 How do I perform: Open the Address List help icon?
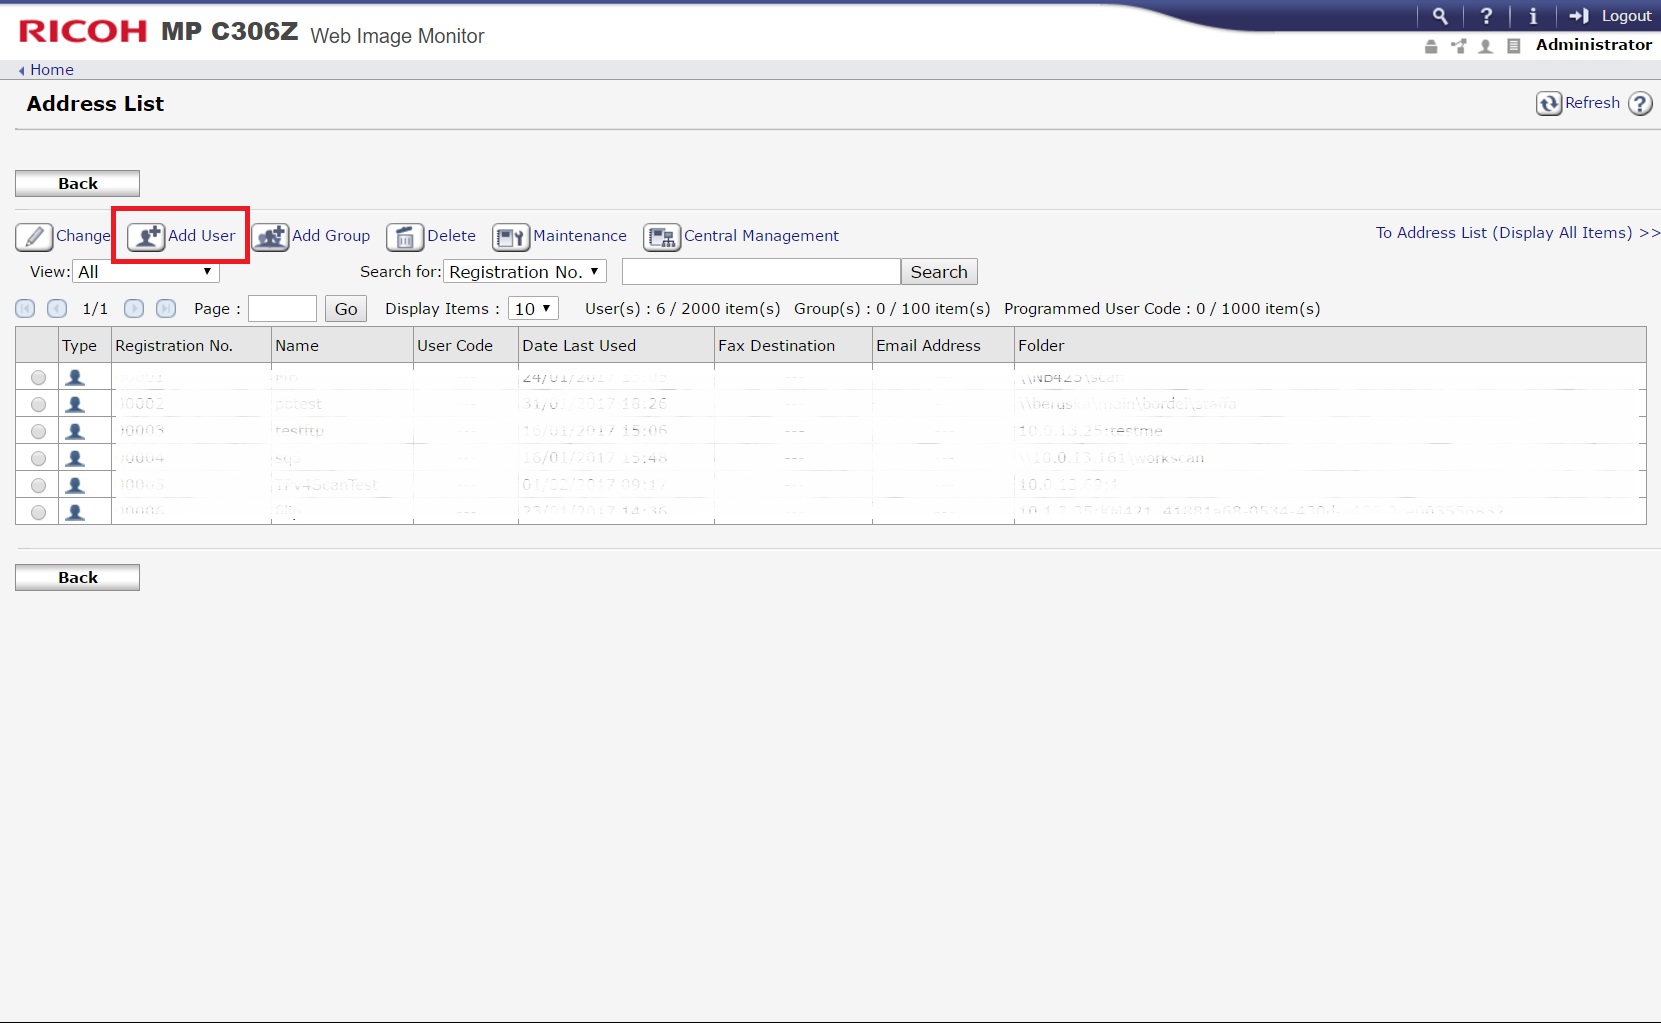(1640, 104)
